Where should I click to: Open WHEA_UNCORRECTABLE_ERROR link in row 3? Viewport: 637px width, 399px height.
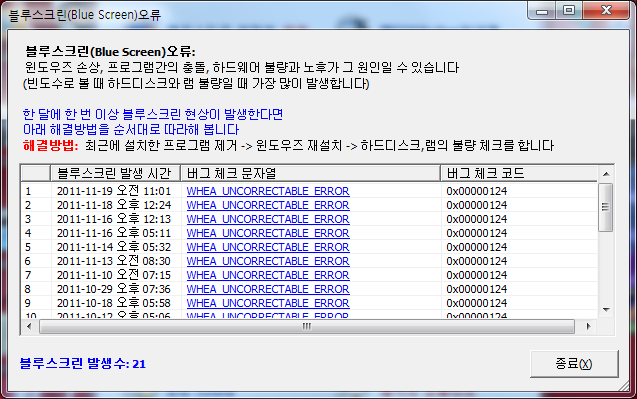pyautogui.click(x=268, y=219)
